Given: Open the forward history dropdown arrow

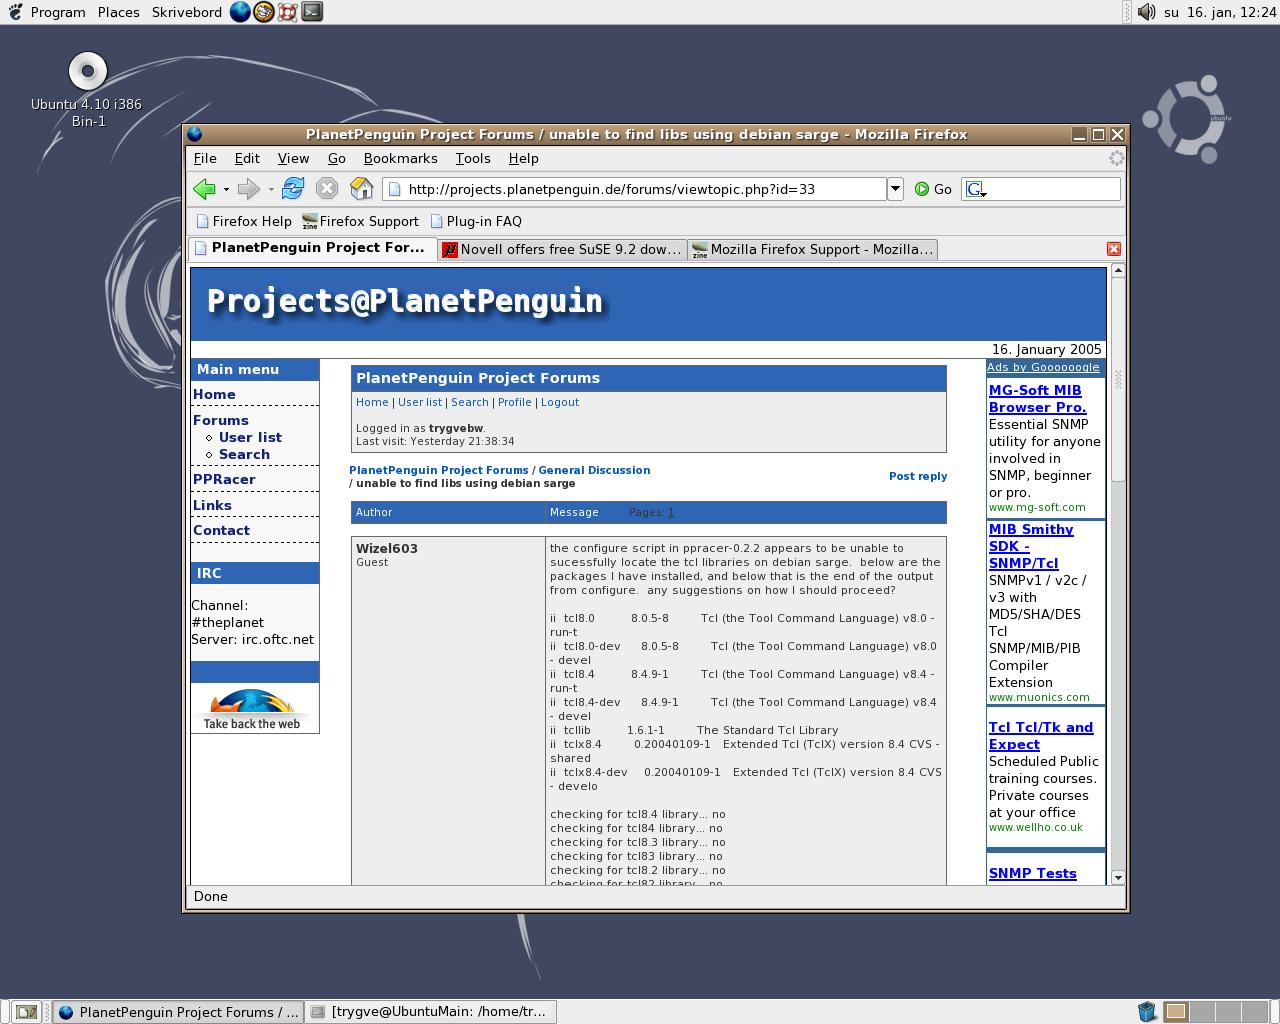Looking at the screenshot, I should pos(271,189).
